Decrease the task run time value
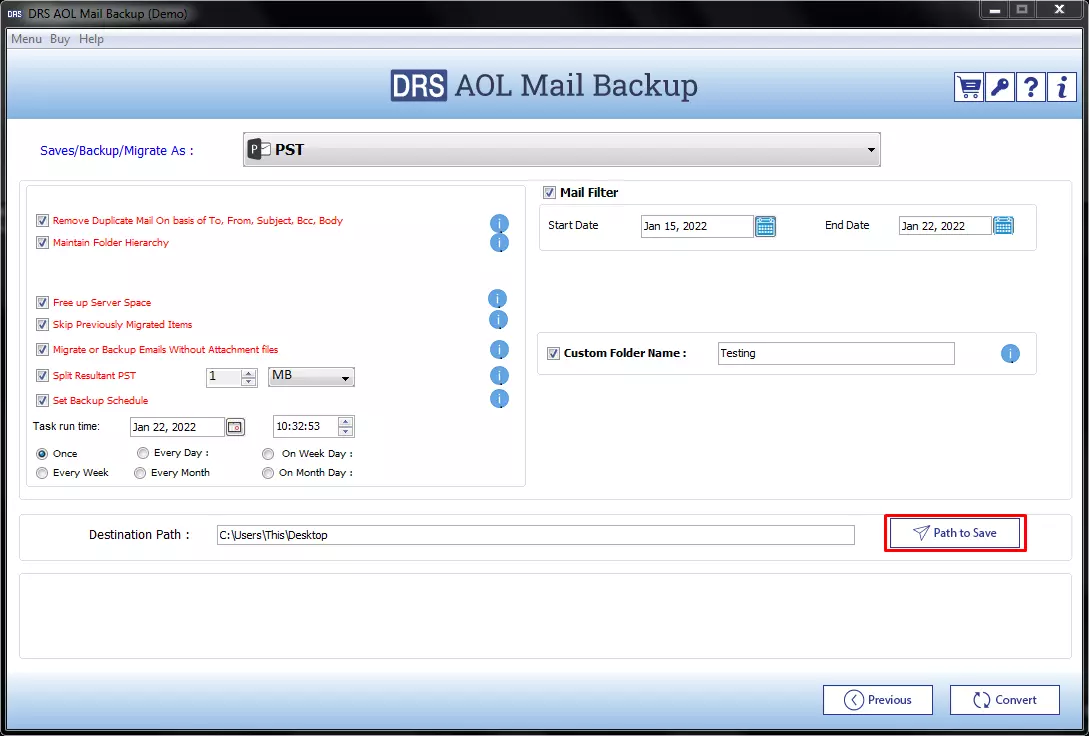Screen dimensions: 1089x736 click(x=346, y=431)
